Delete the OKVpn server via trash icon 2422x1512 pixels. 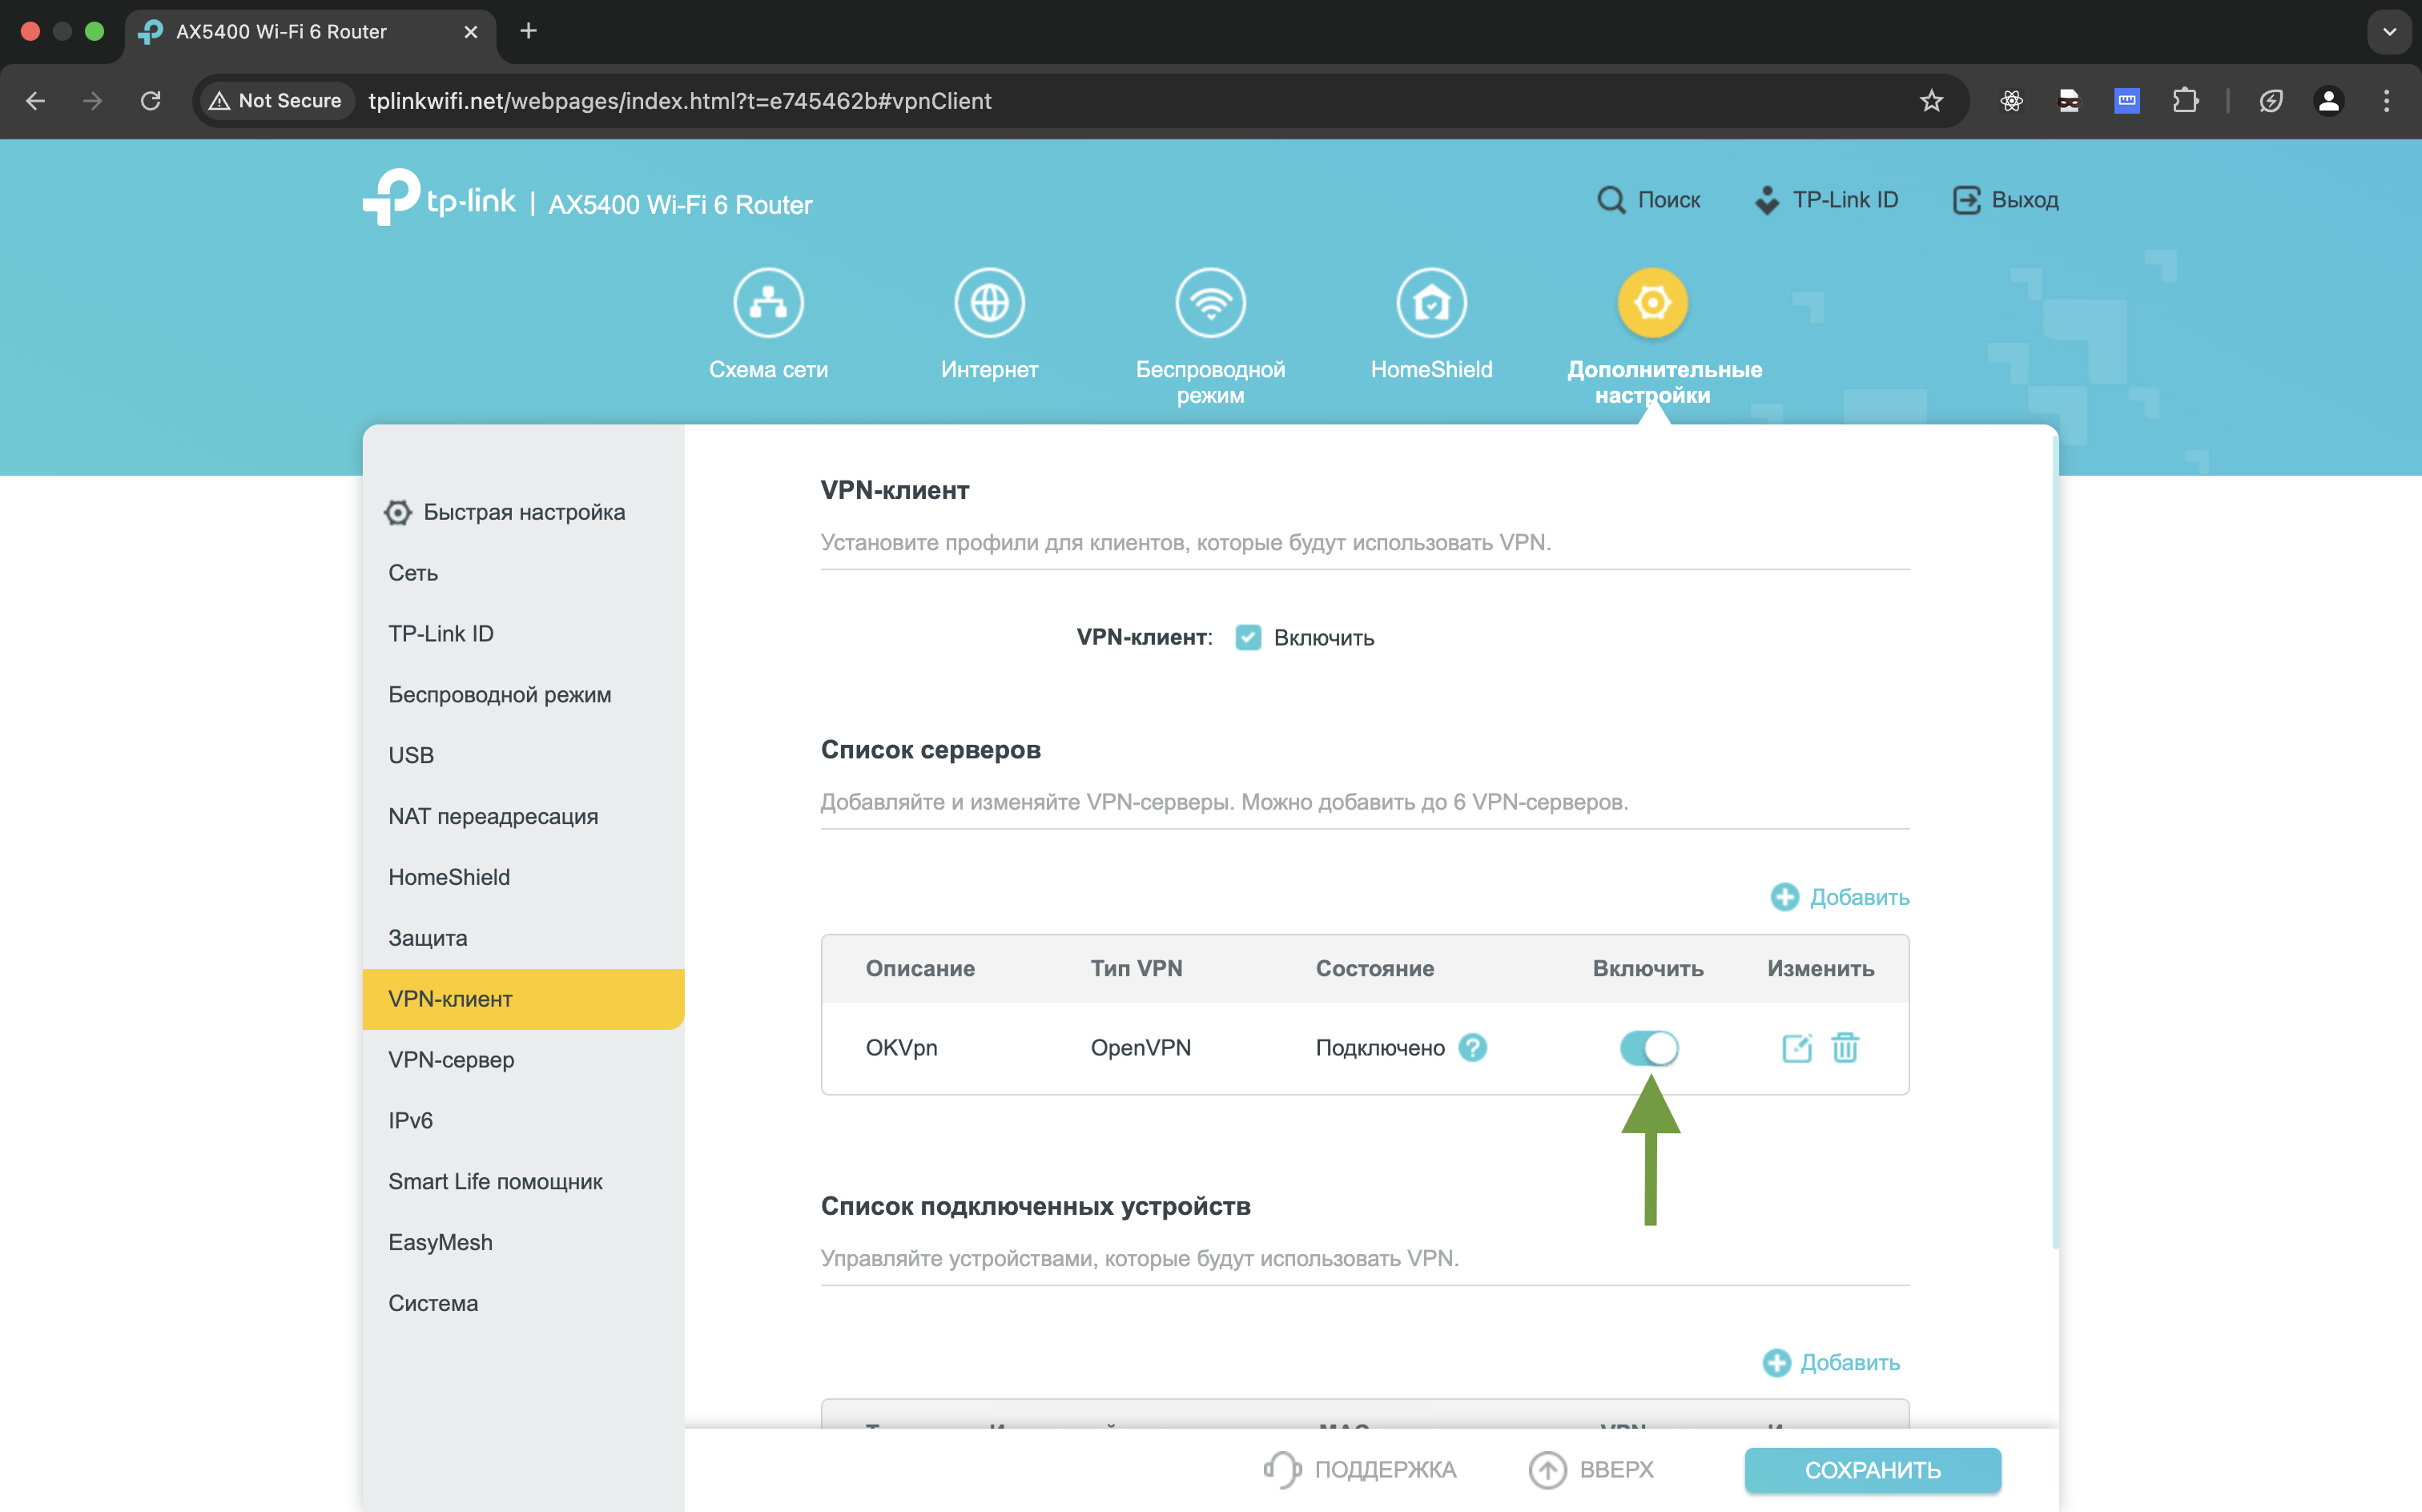[x=1845, y=1048]
